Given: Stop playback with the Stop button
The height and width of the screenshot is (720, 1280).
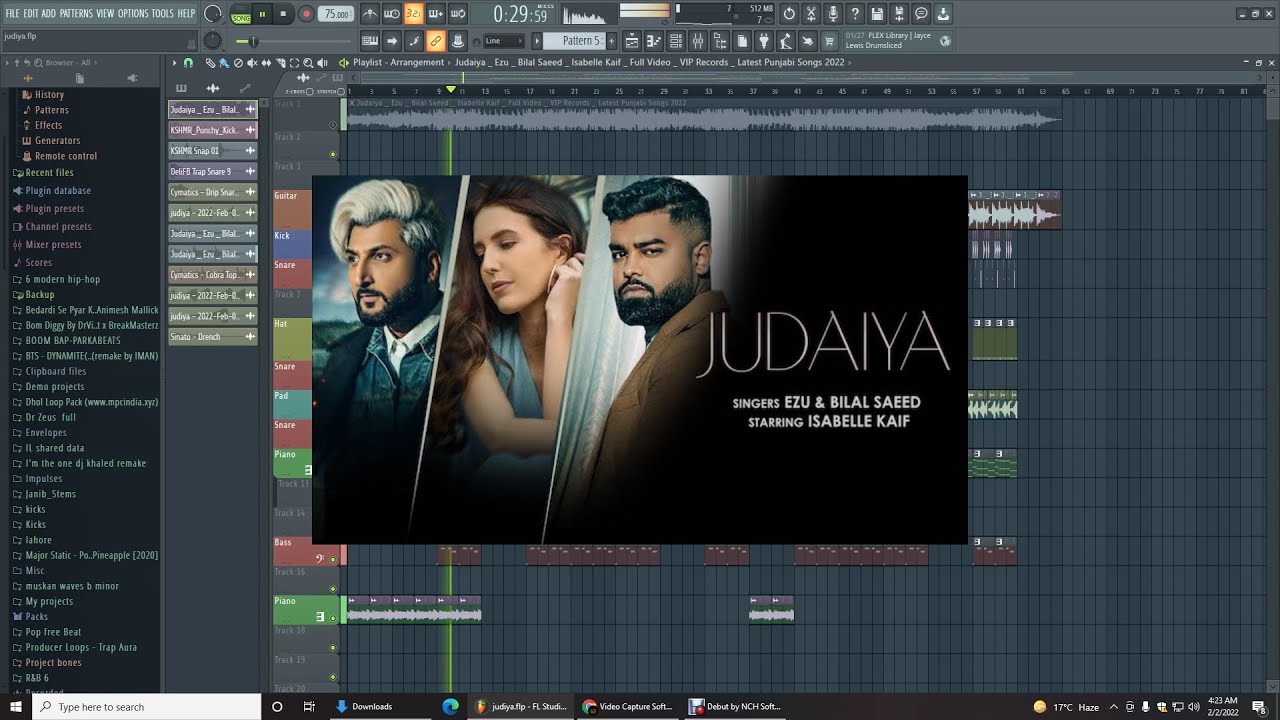Looking at the screenshot, I should point(283,14).
